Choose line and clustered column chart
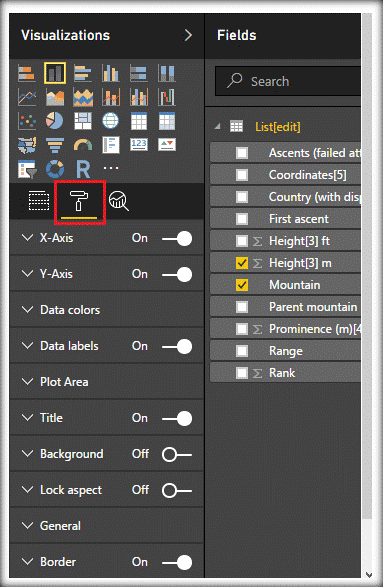Image resolution: width=383 pixels, height=587 pixels. pyautogui.click(x=139, y=97)
